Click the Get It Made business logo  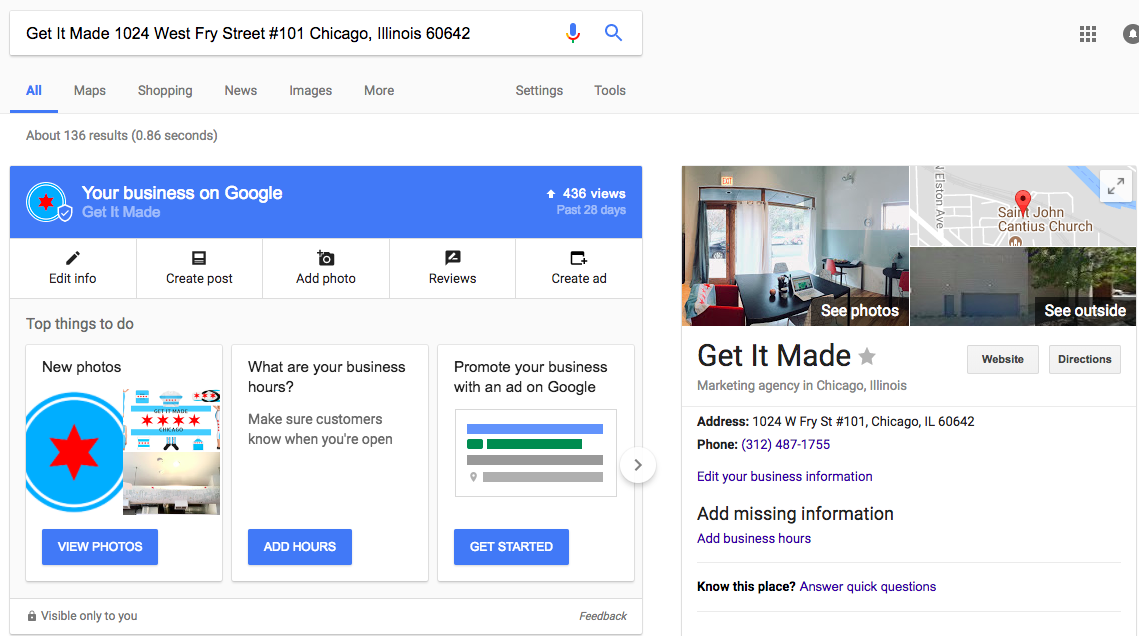pos(47,202)
